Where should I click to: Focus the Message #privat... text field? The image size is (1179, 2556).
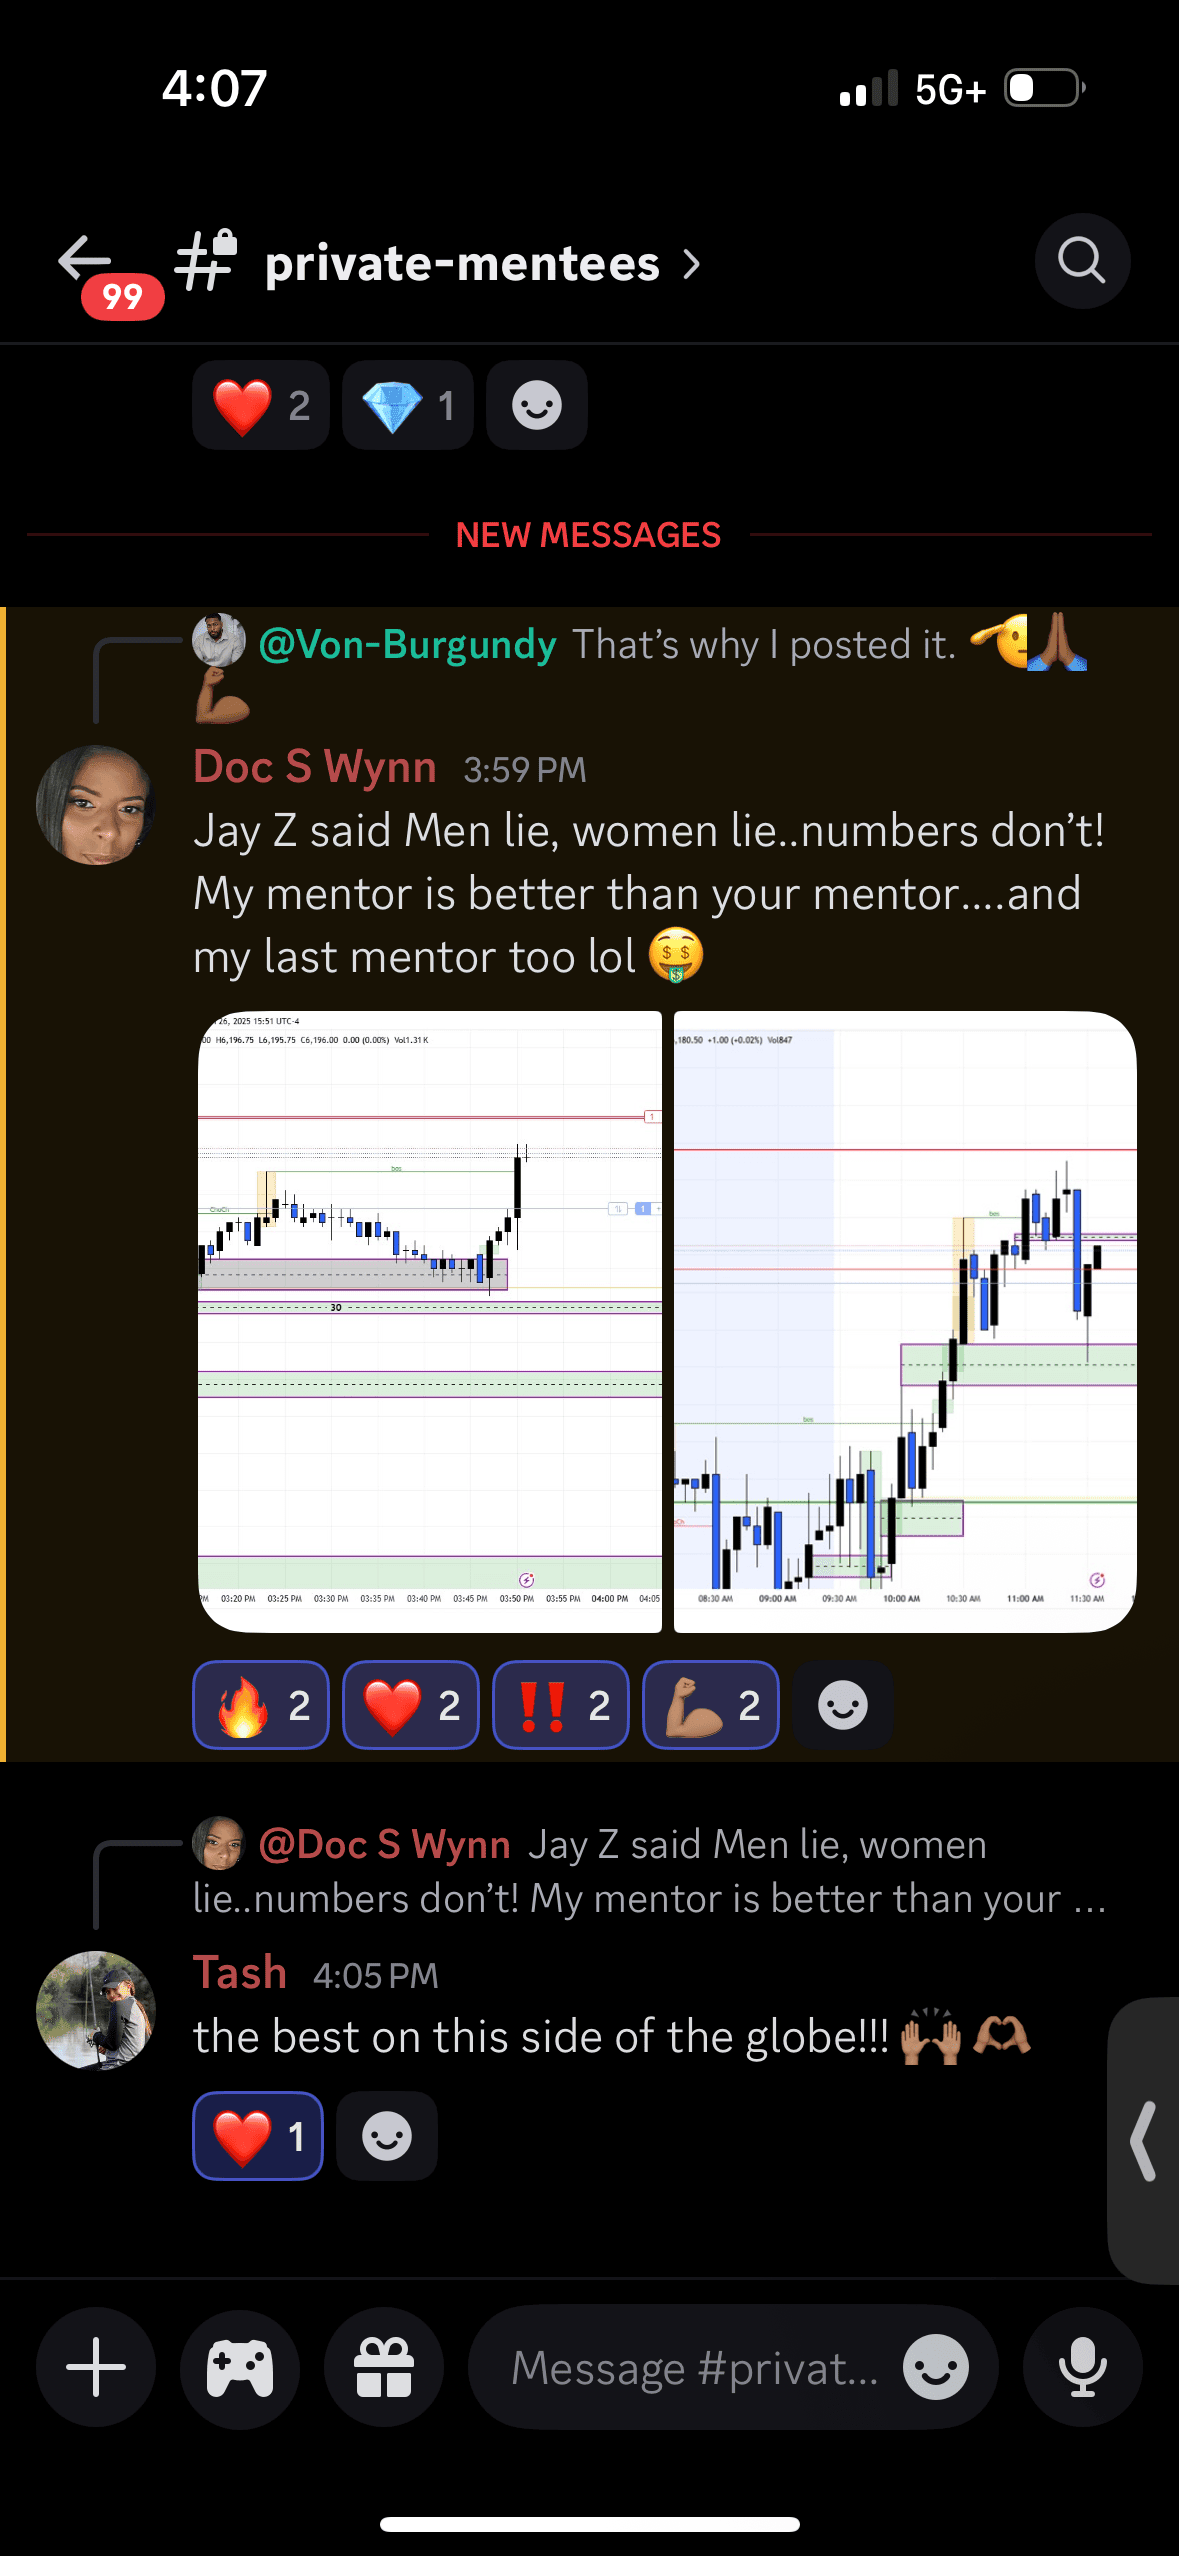click(694, 2367)
